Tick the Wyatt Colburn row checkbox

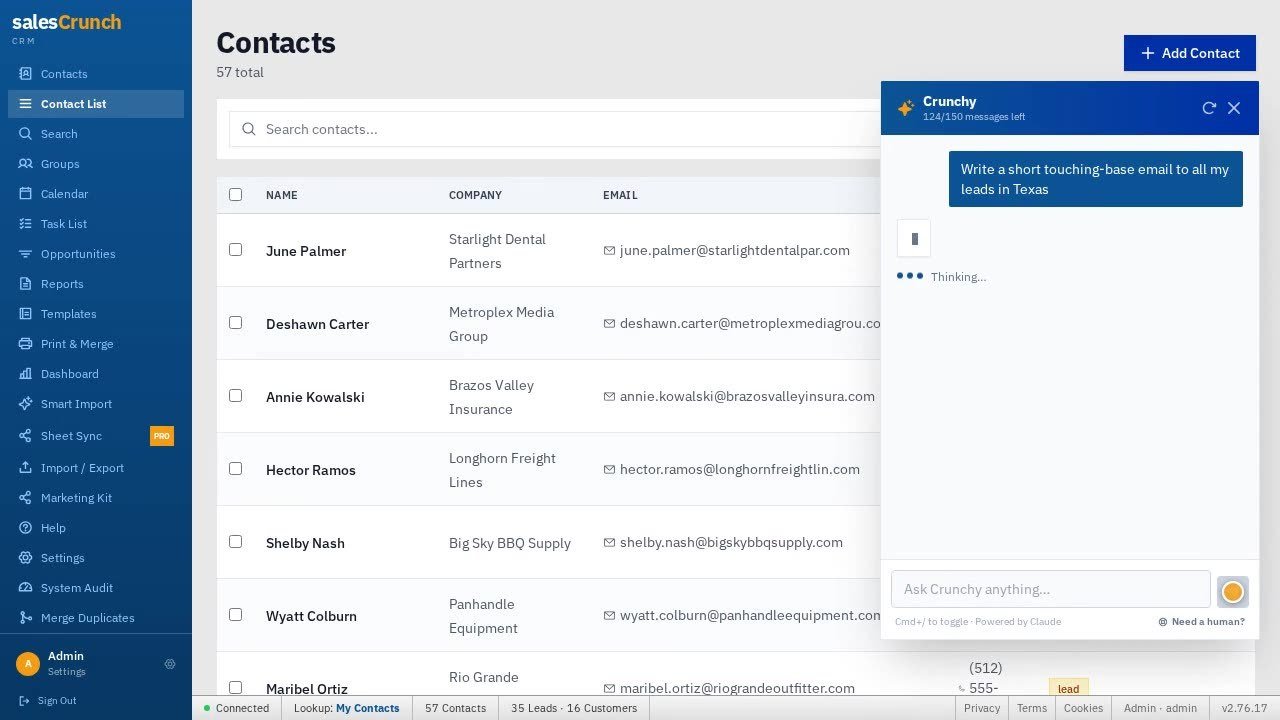pyautogui.click(x=235, y=615)
